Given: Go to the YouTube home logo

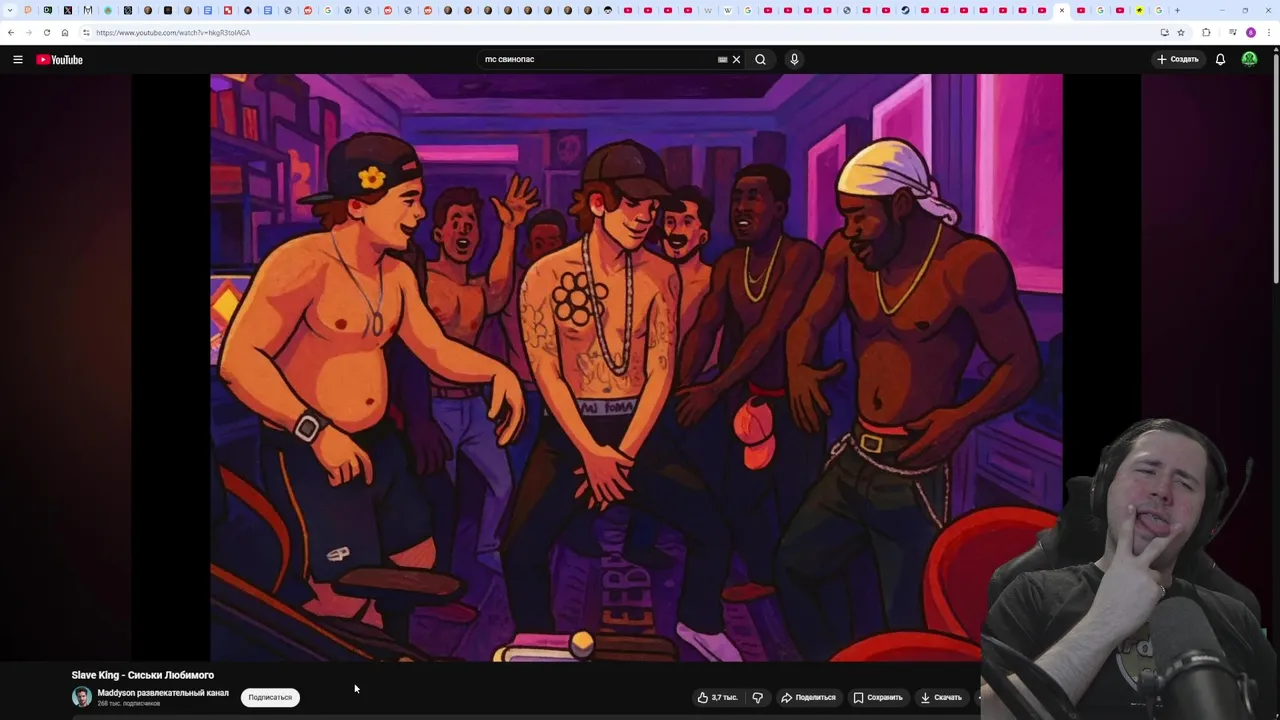Looking at the screenshot, I should 59,59.
